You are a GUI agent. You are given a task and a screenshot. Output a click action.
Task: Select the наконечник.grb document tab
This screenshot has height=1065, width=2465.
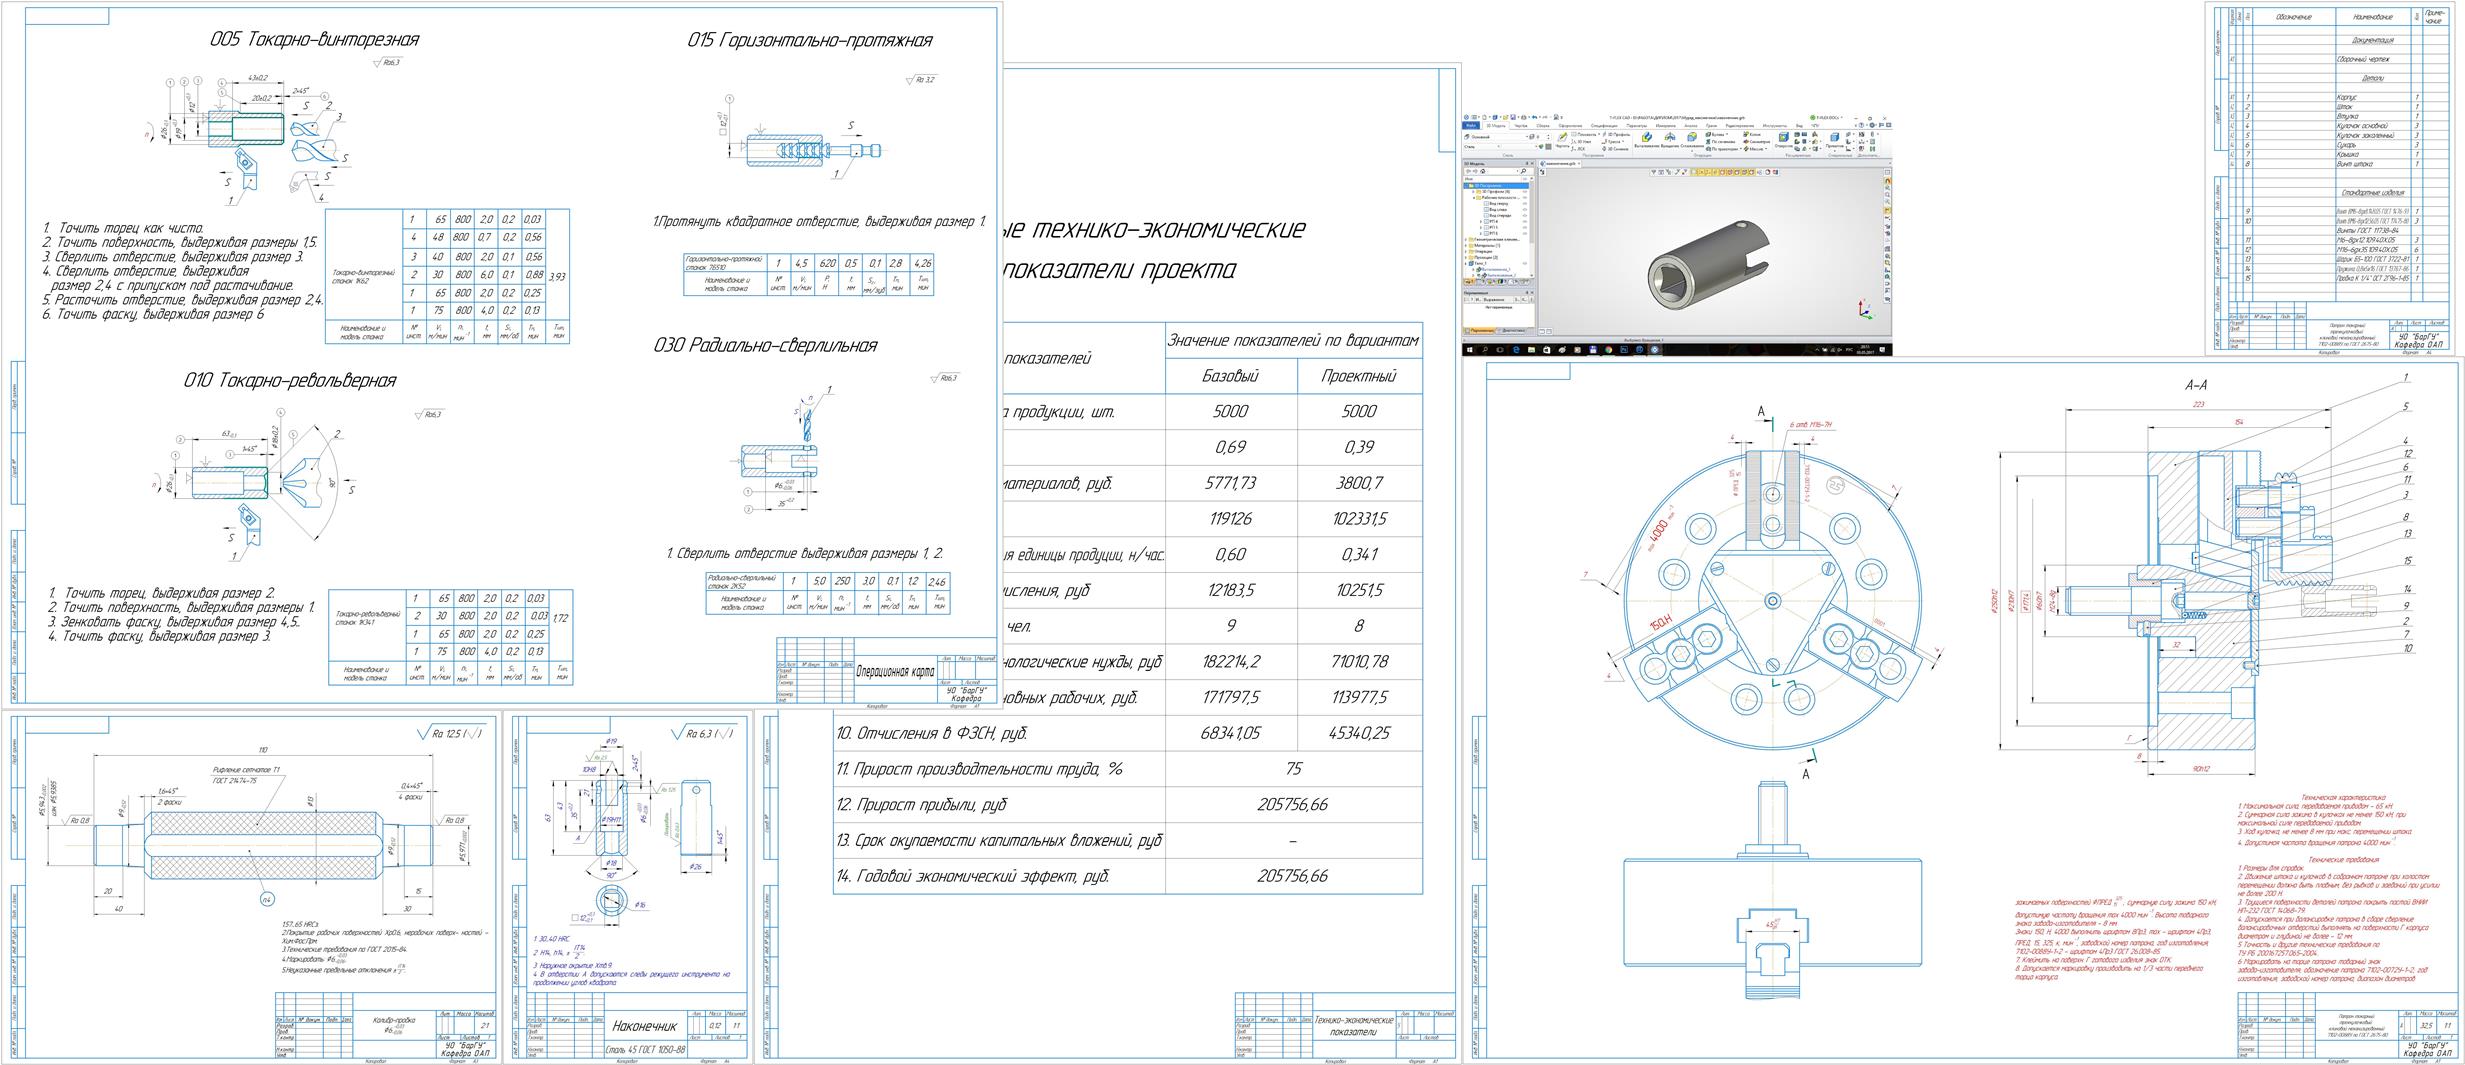1560,163
